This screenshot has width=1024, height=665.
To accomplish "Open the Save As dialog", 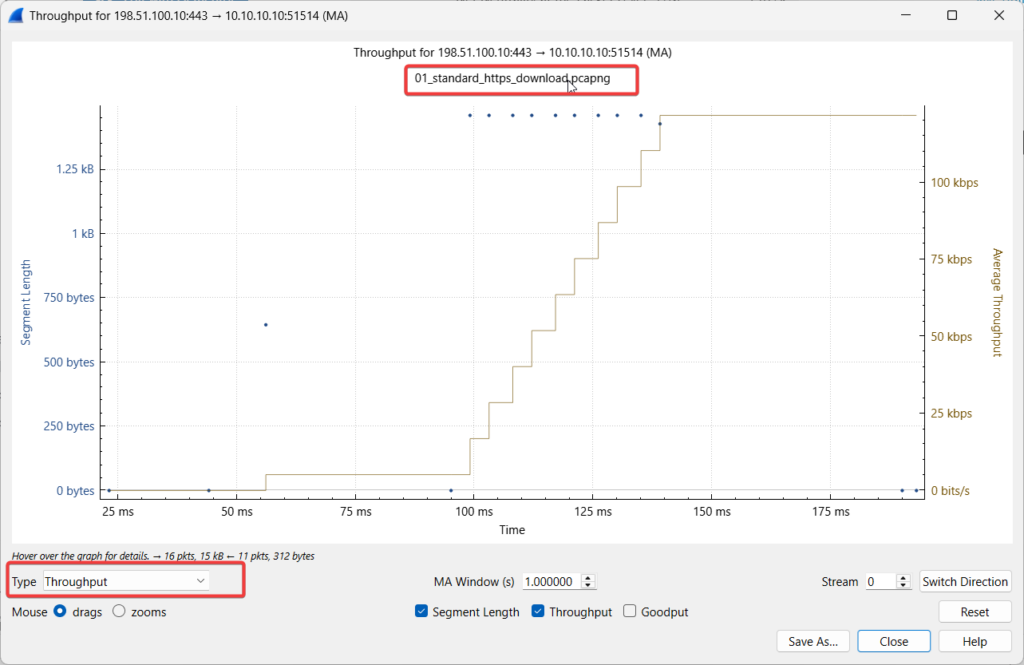I will click(x=813, y=642).
